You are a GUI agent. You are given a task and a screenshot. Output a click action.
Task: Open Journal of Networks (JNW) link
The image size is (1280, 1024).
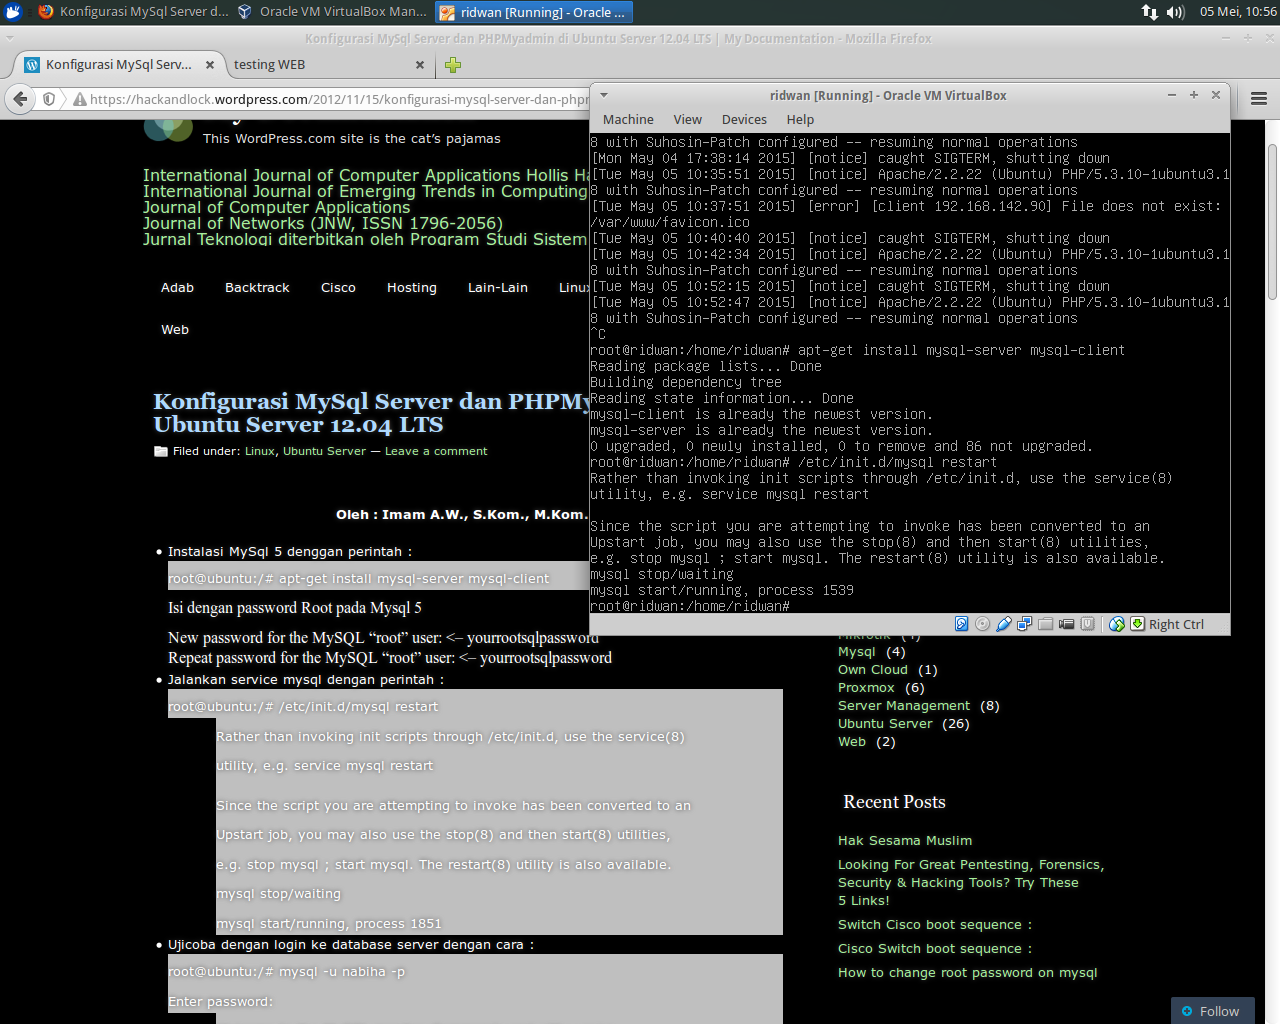322,223
